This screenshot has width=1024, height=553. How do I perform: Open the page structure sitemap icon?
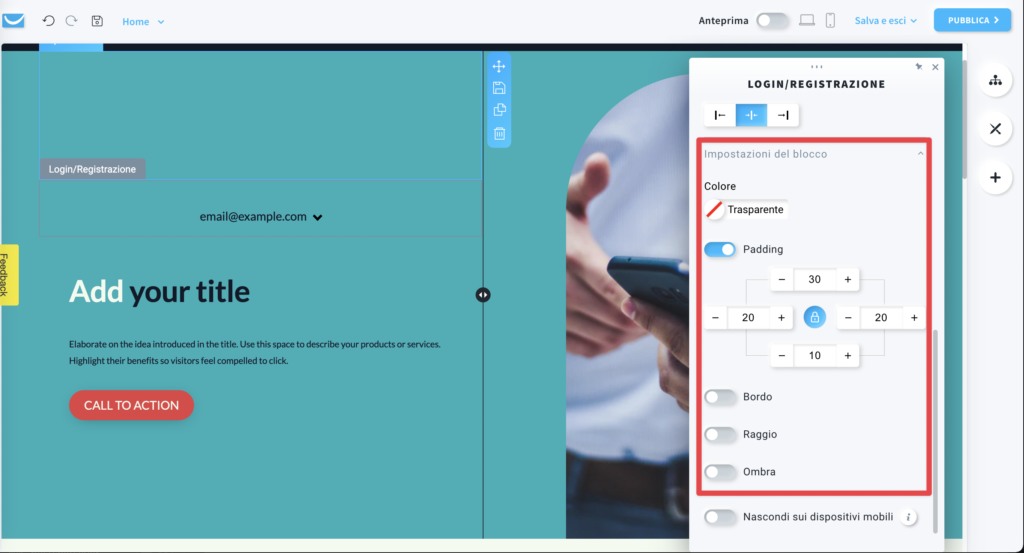tap(995, 80)
